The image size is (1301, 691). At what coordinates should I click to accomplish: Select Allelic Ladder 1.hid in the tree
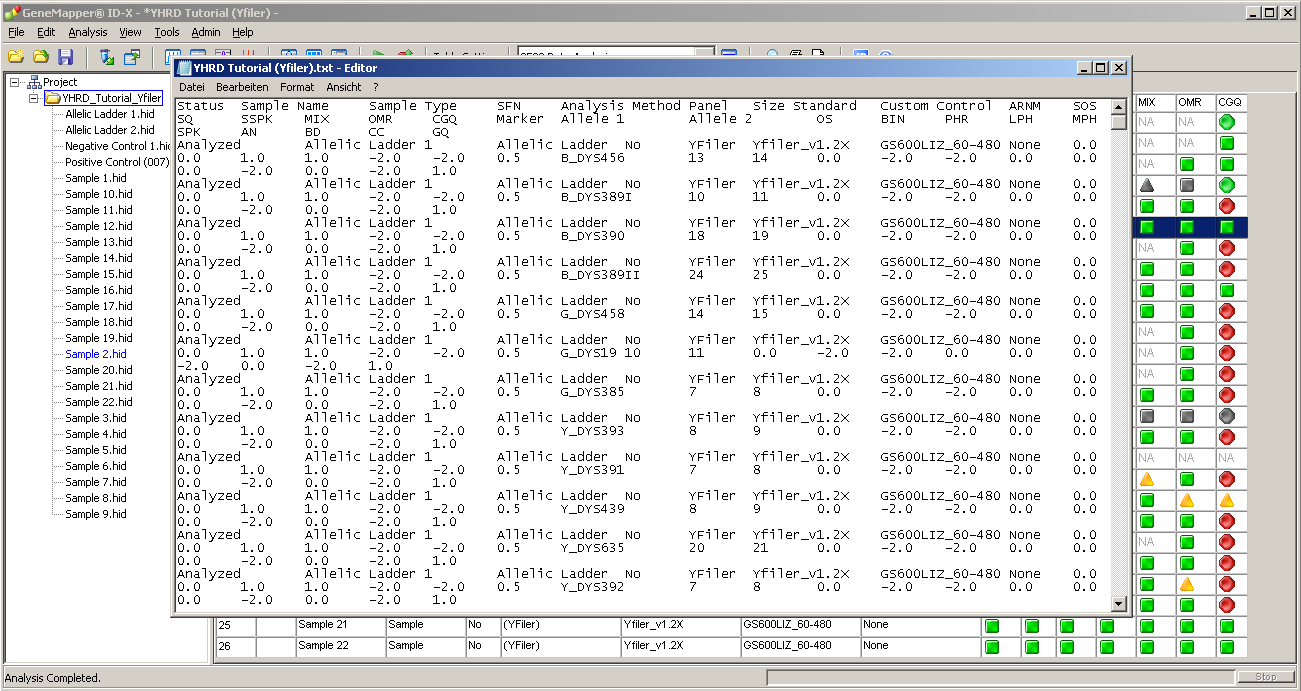[x=110, y=114]
